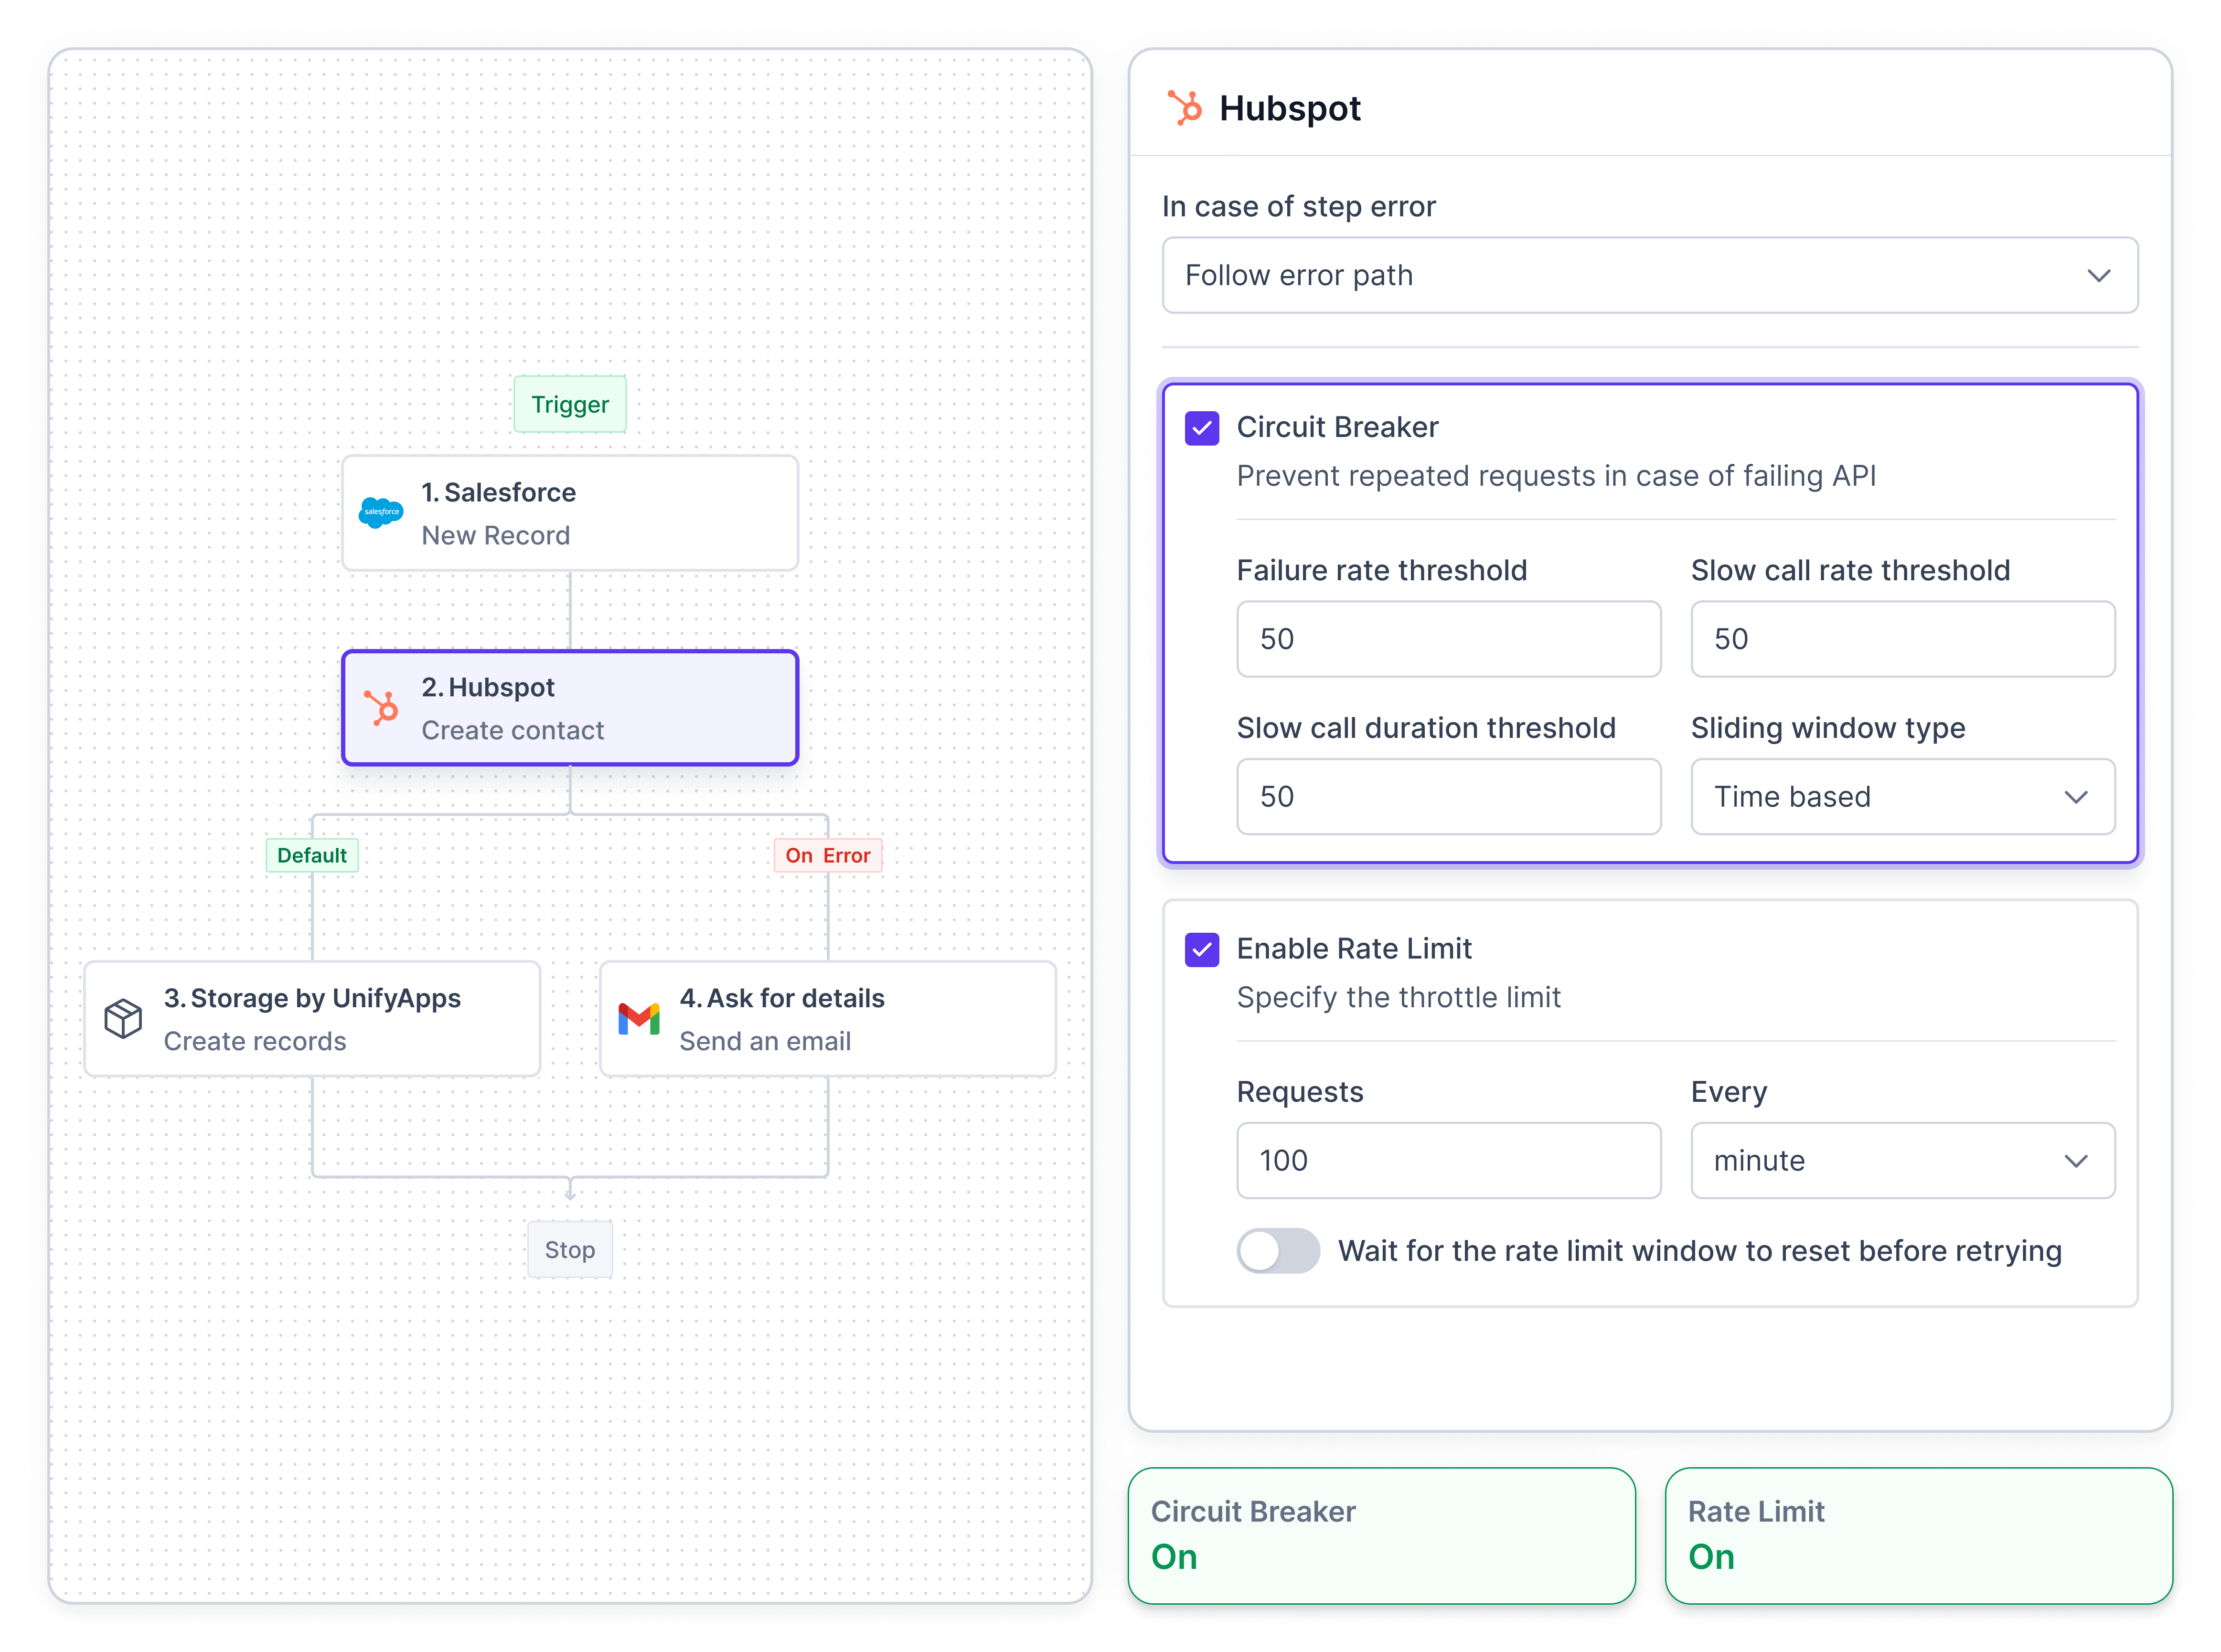The width and height of the screenshot is (2221, 1652).
Task: Uncheck the Enable Rate Limit checkbox
Action: point(1202,949)
